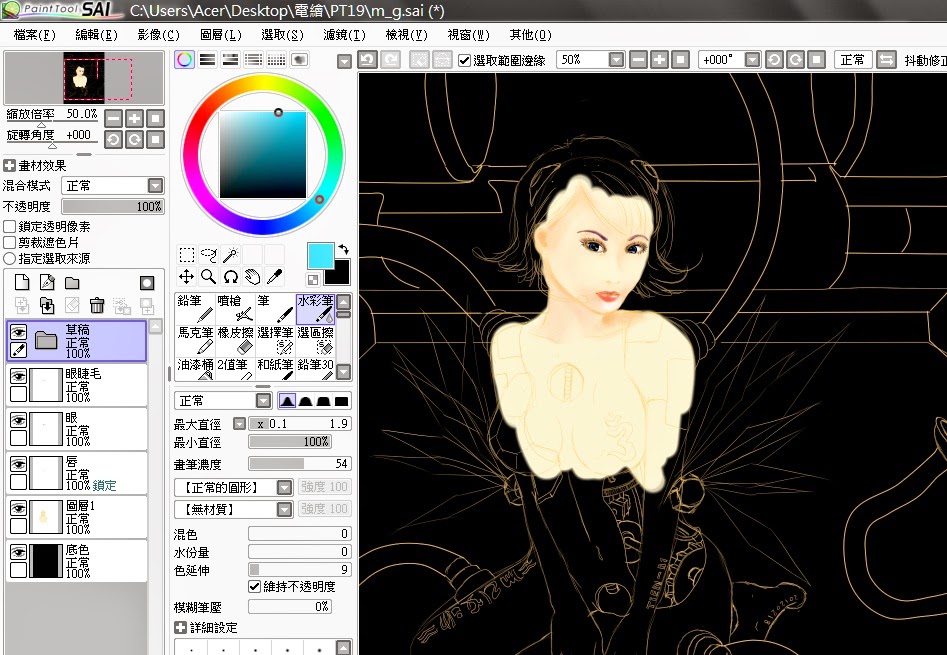The width and height of the screenshot is (947, 655).
Task: Choose the 橡皮擦 eraser tool
Action: point(235,340)
